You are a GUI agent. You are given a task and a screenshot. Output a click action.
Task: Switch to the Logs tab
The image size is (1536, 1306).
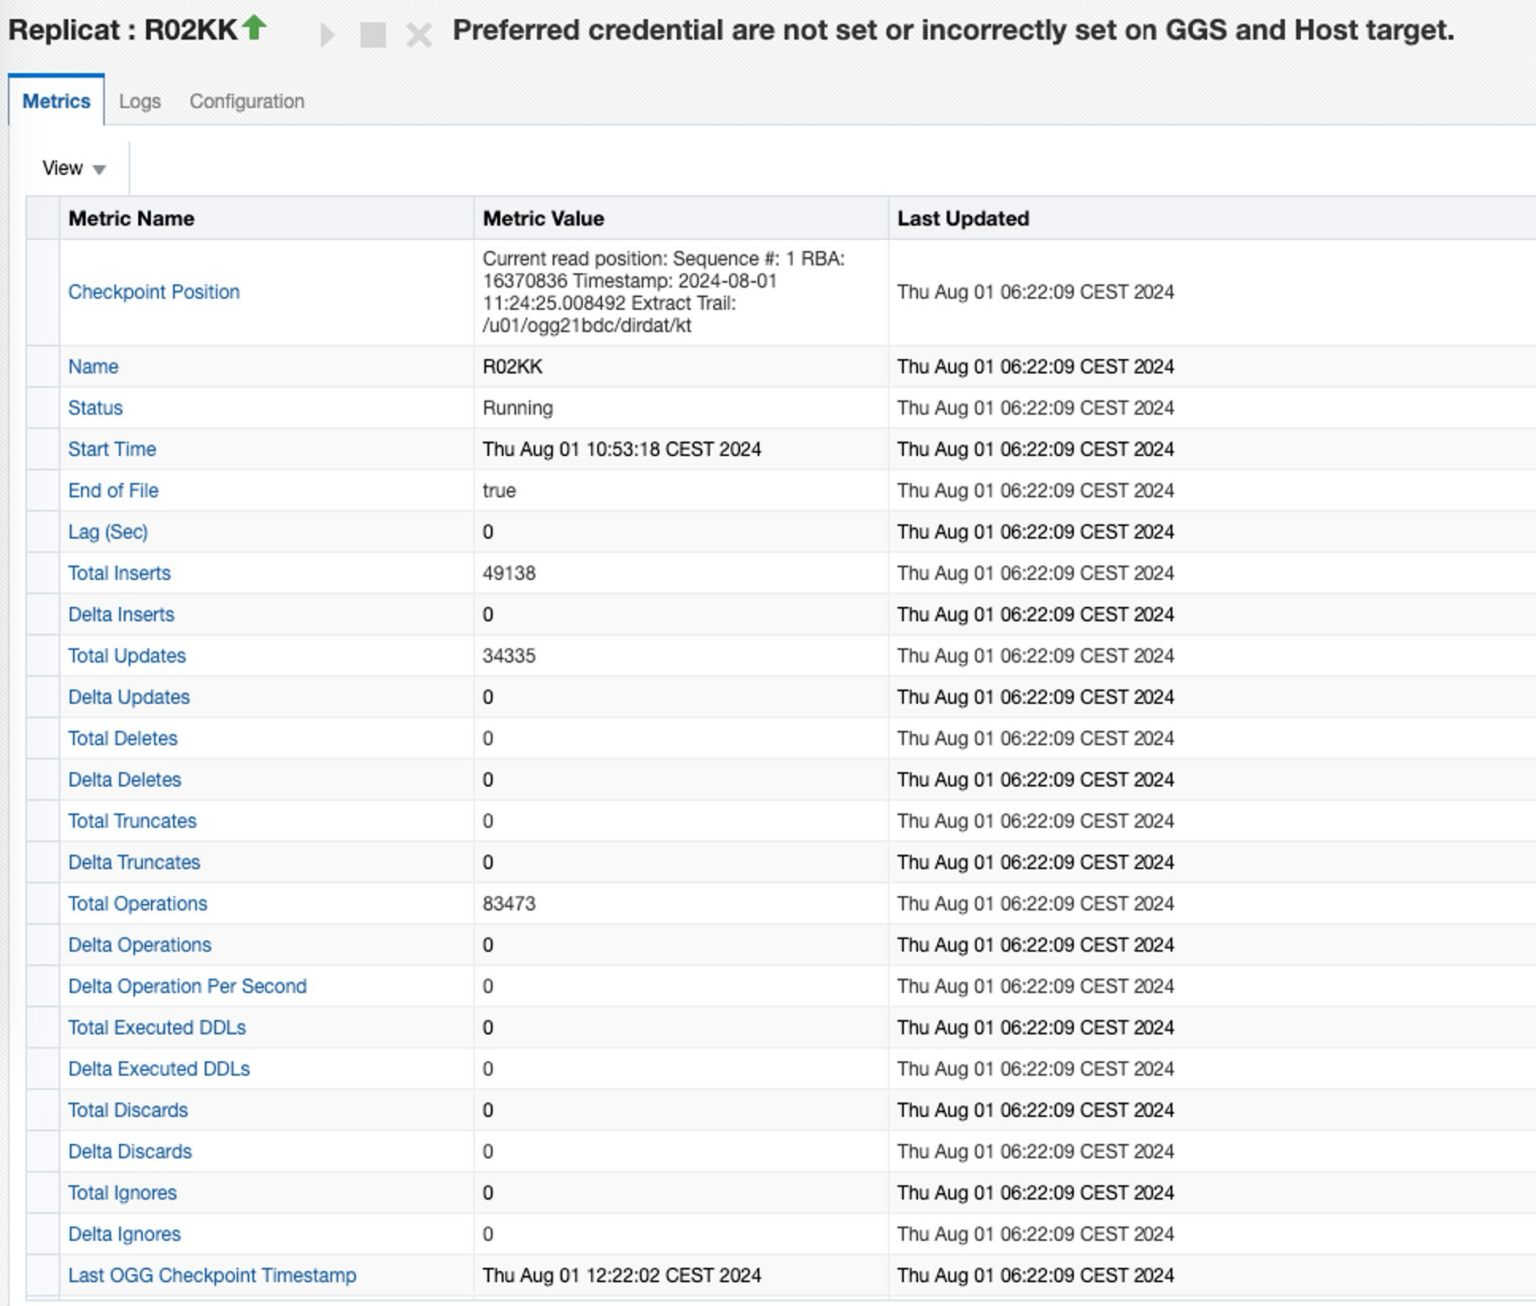(x=139, y=101)
